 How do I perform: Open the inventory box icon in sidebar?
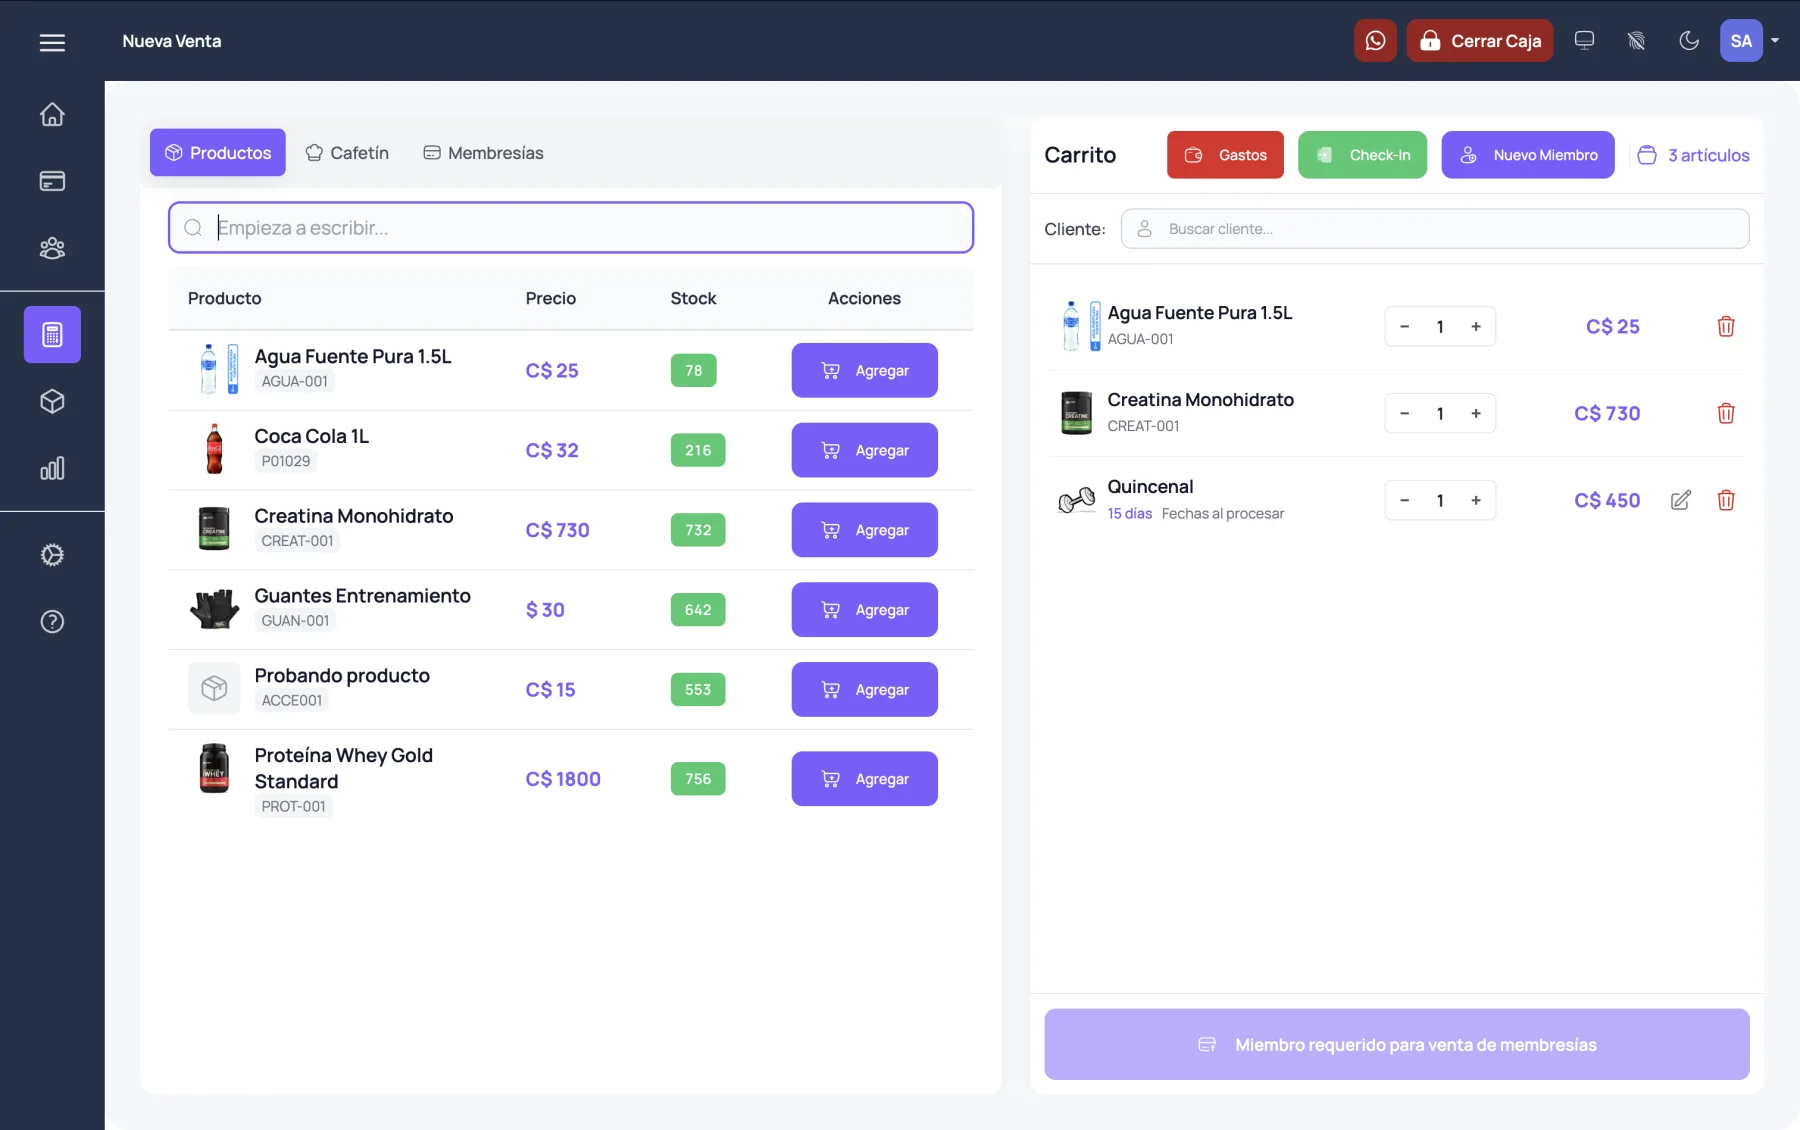[x=52, y=401]
